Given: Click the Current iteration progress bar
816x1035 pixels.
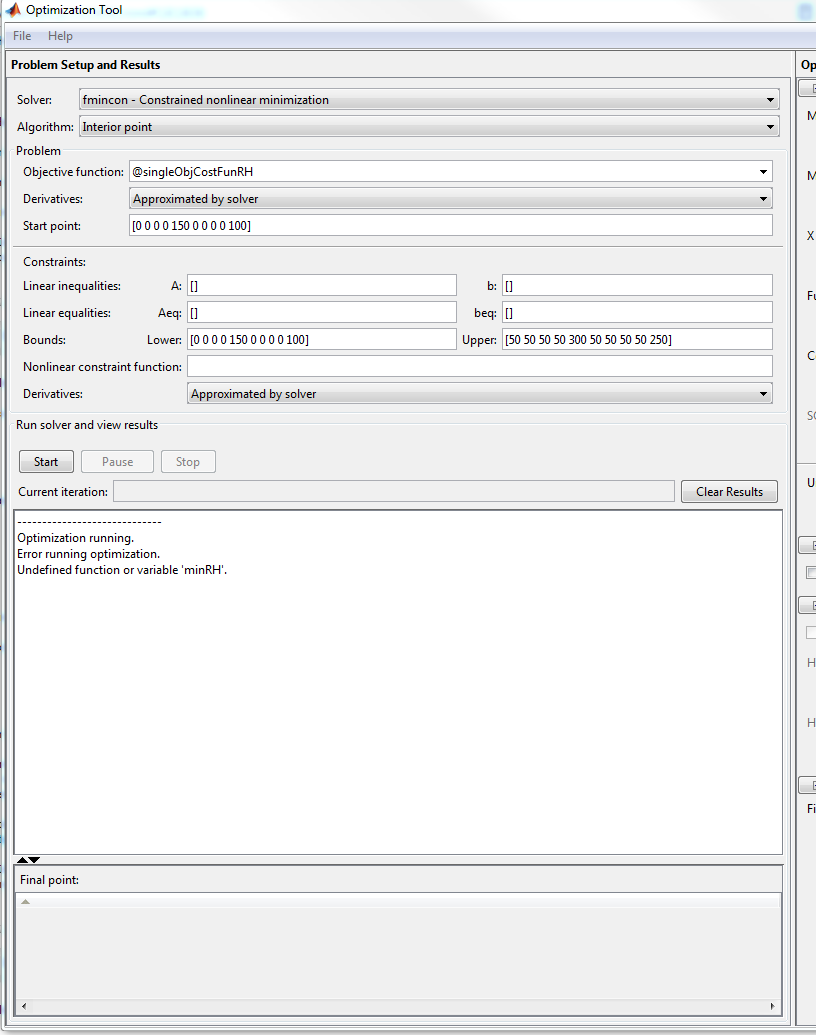Looking at the screenshot, I should tap(393, 491).
